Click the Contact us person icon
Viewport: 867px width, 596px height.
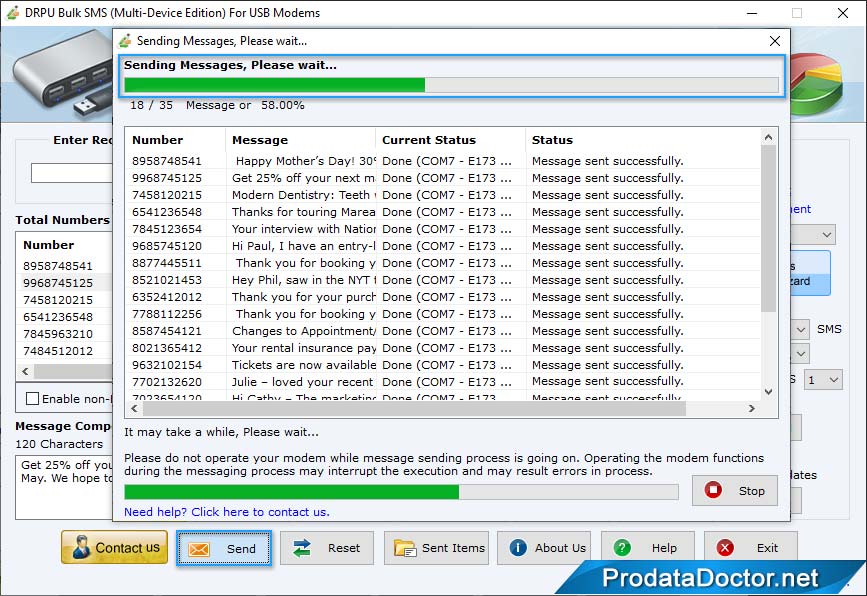click(x=81, y=547)
